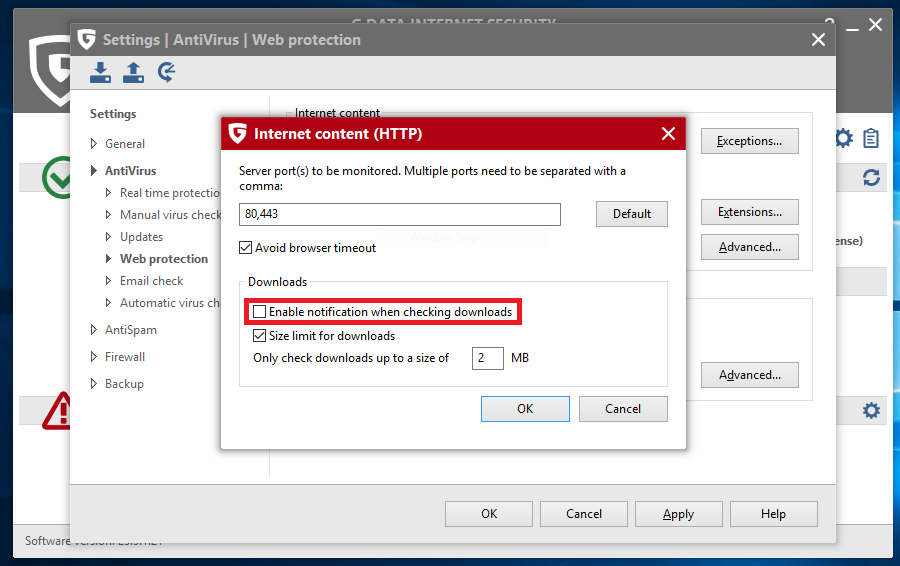Click the clipboard log icon in main window
Image resolution: width=900 pixels, height=566 pixels.
point(871,138)
